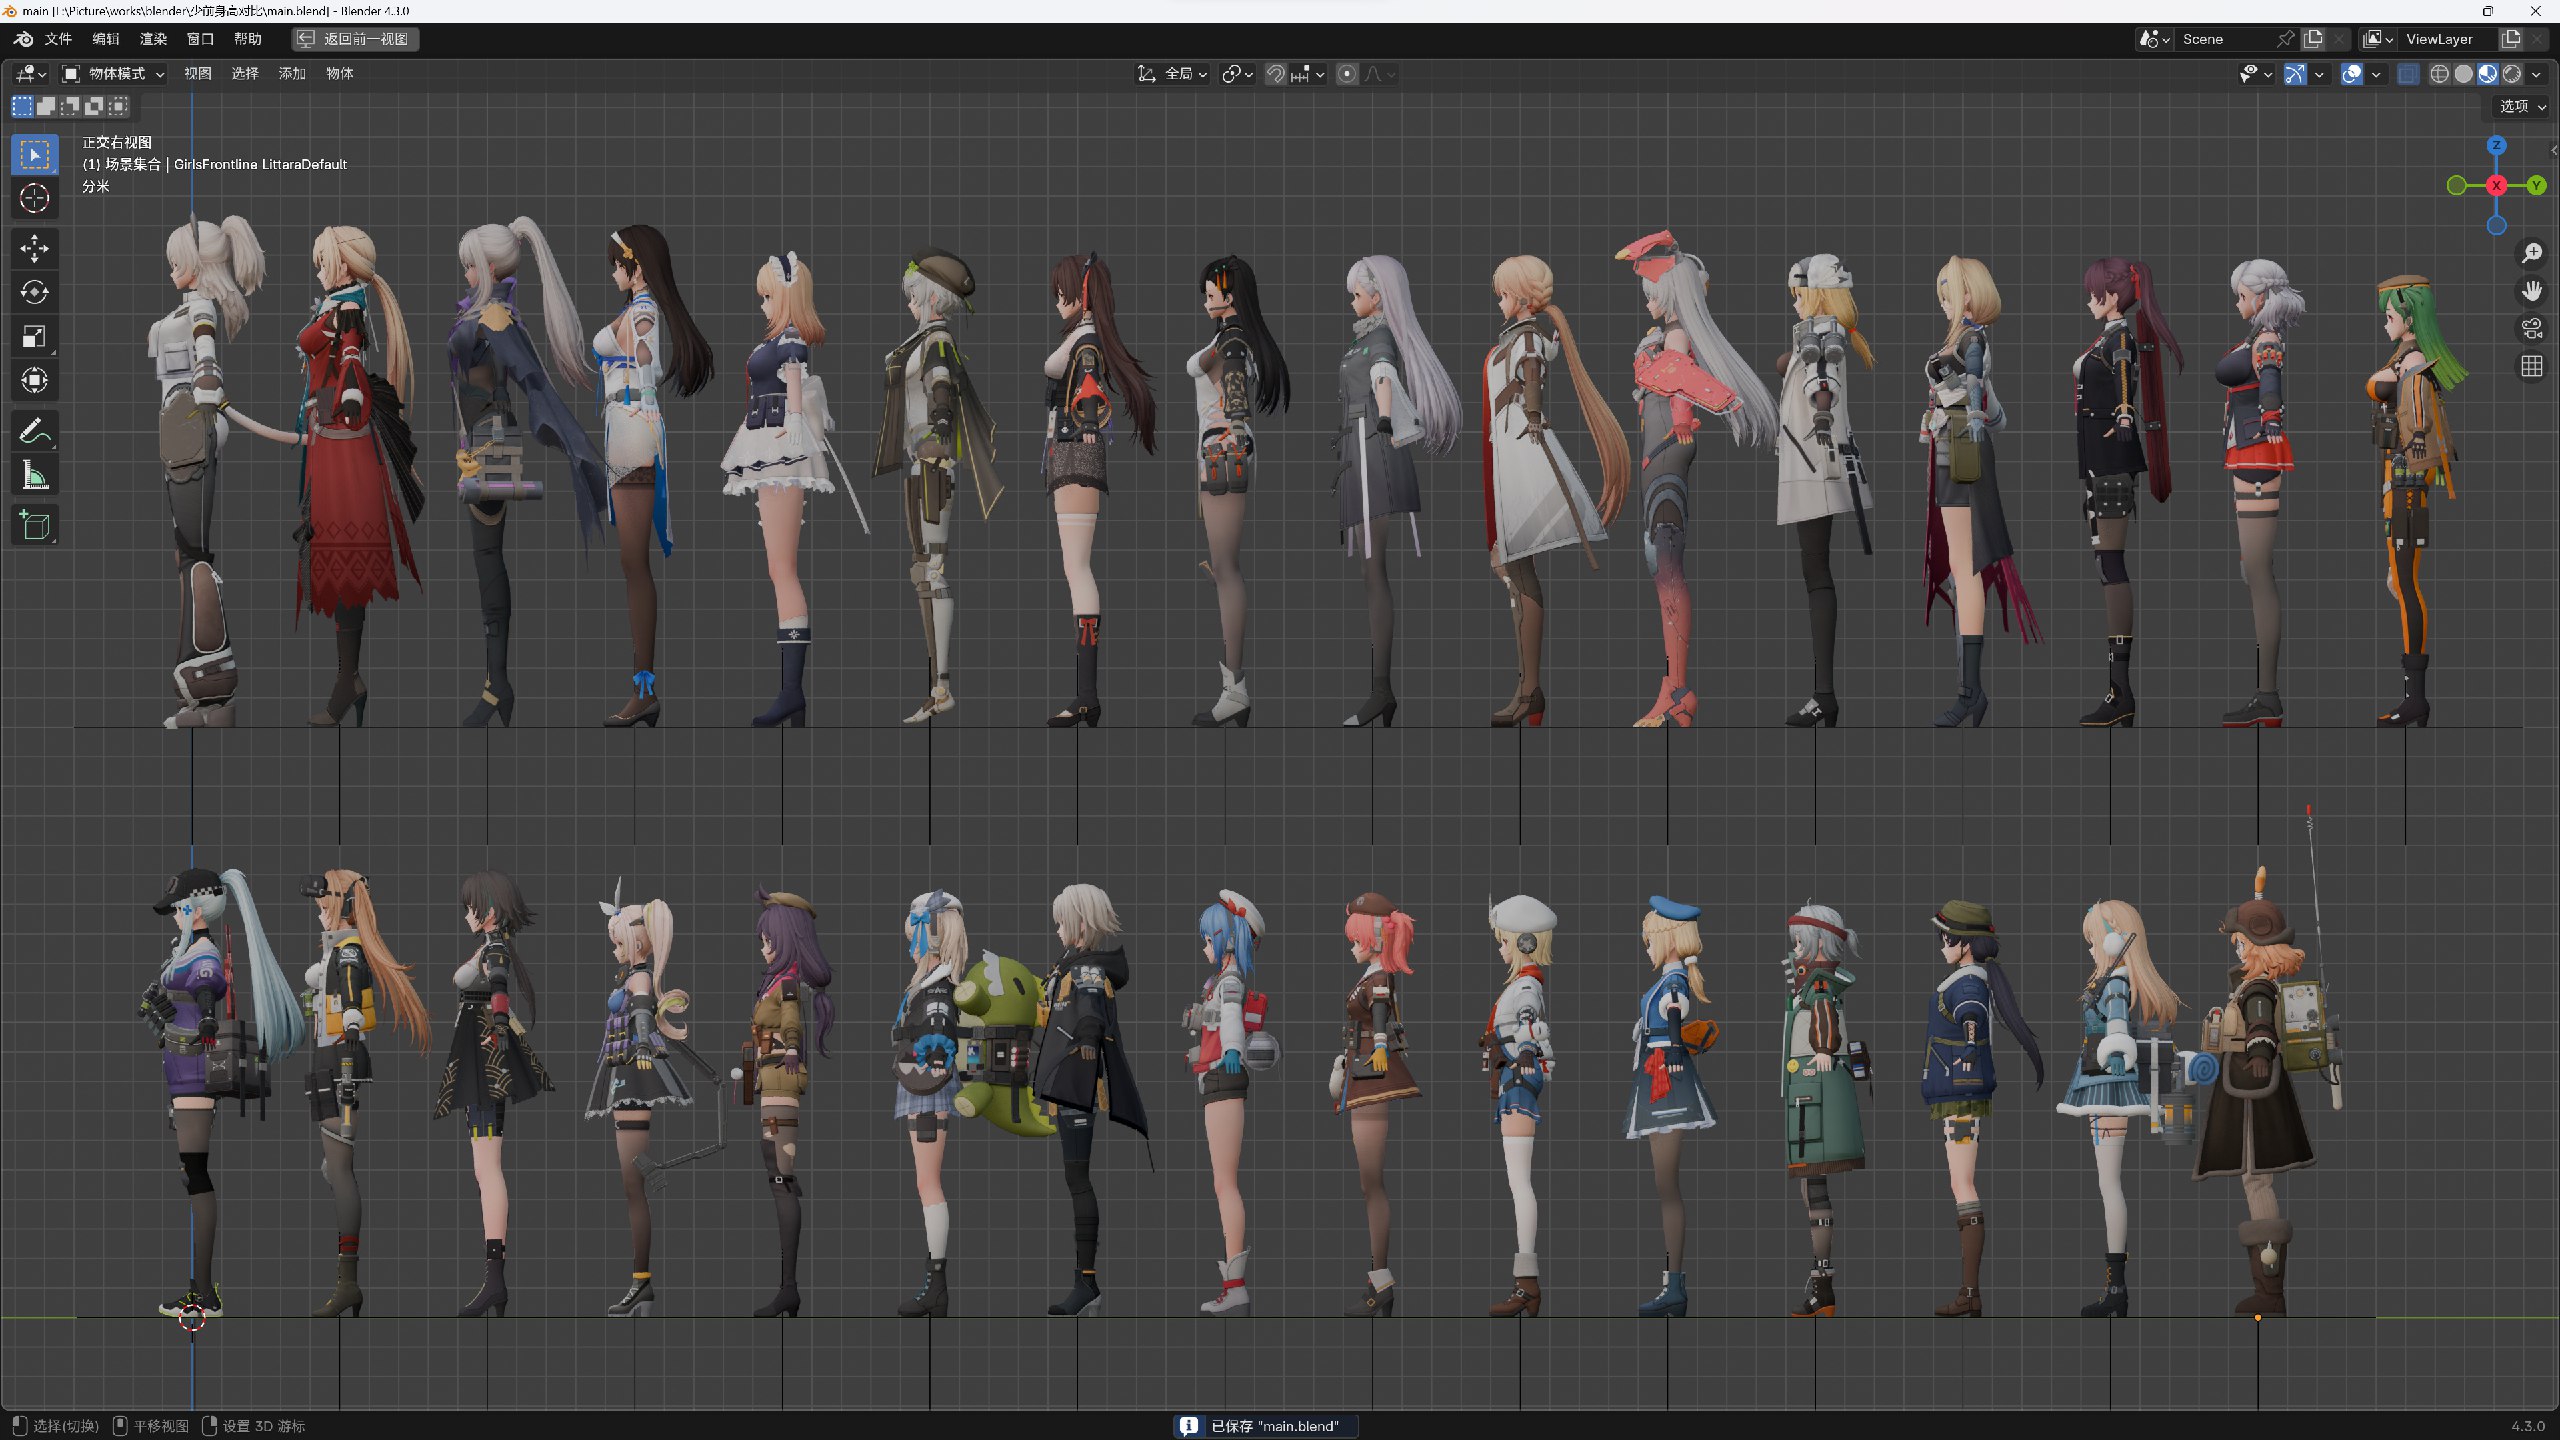Activate the Measure ruler tool

point(34,476)
